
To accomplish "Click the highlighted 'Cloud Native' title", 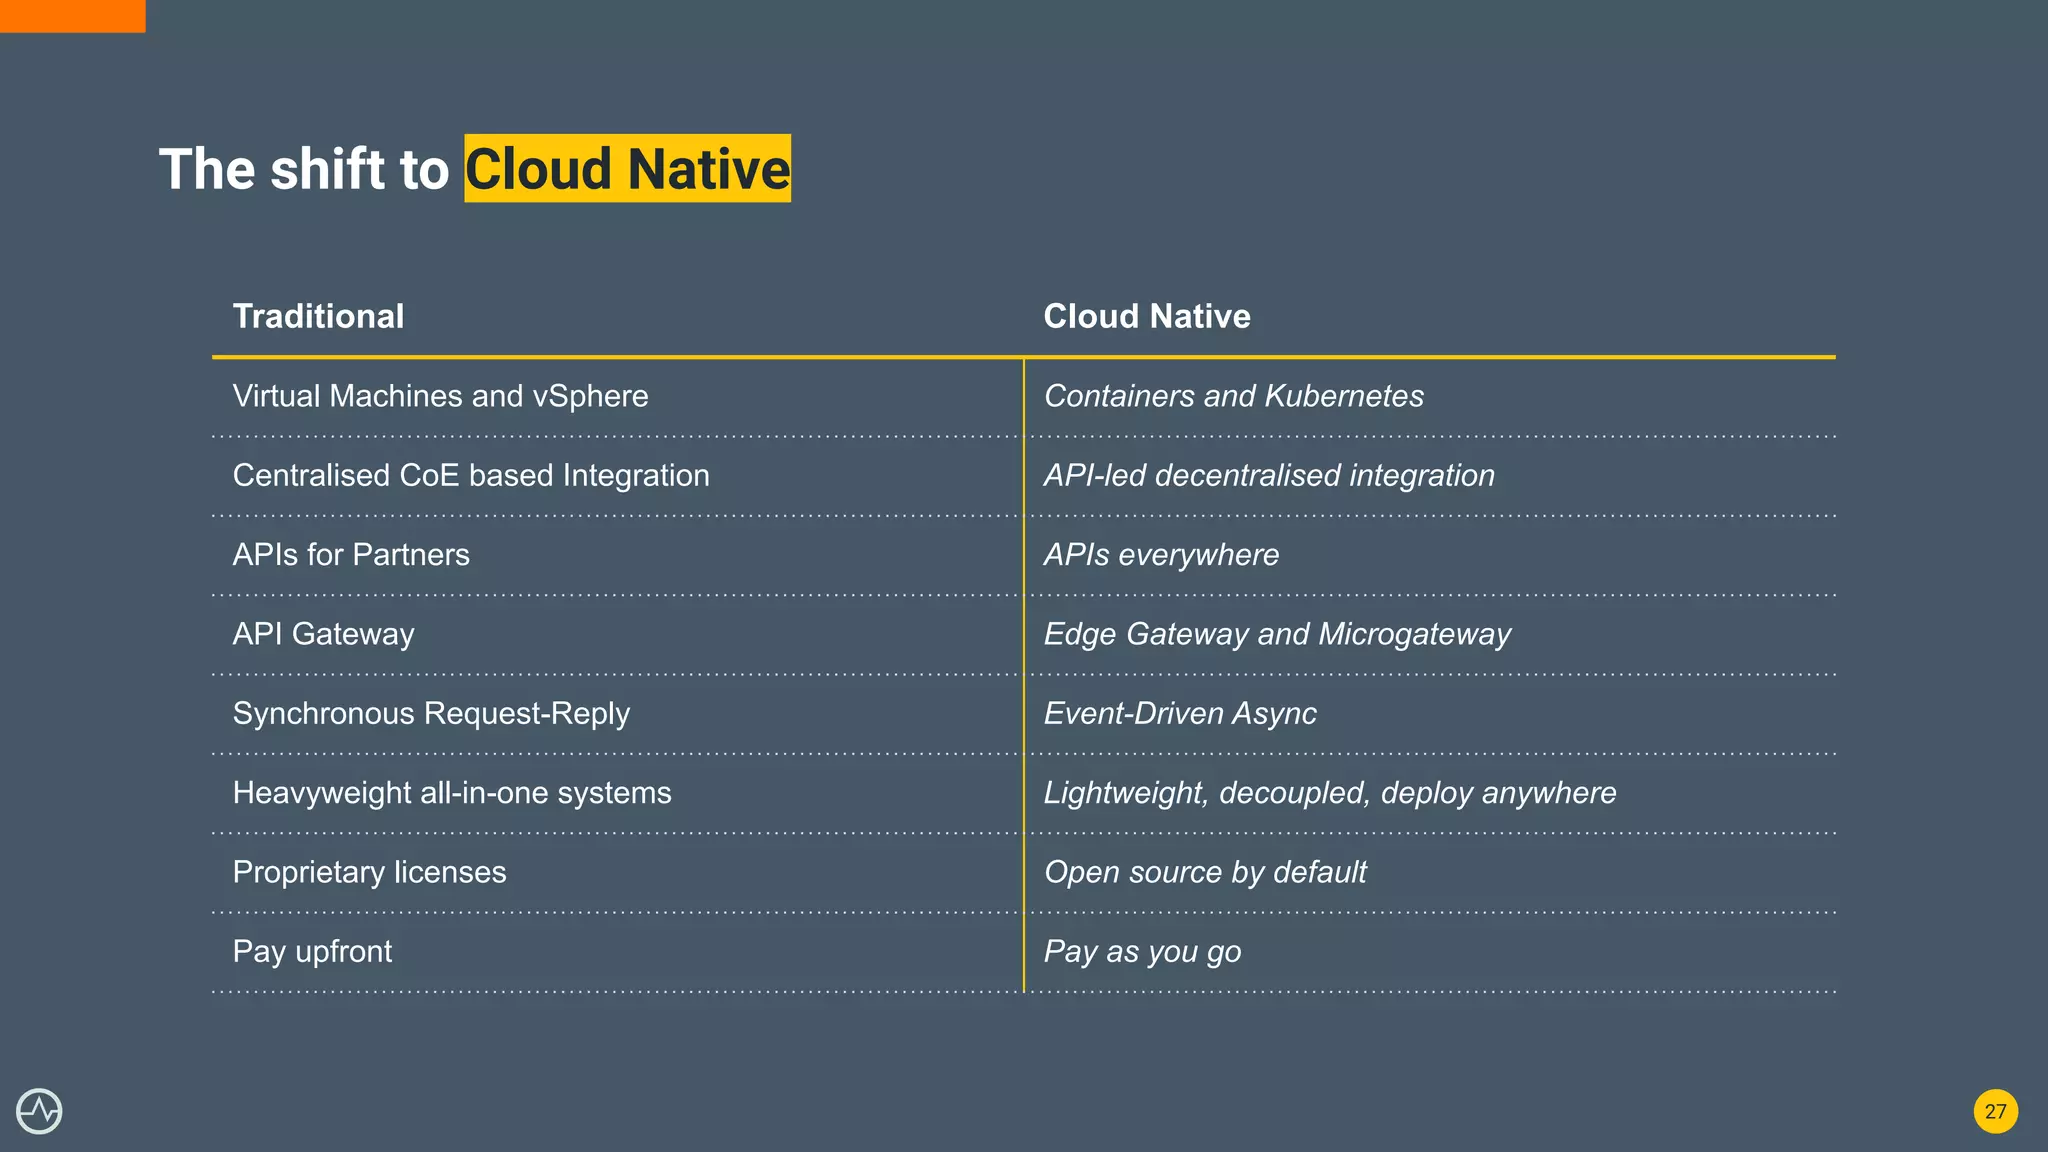I will 627,168.
